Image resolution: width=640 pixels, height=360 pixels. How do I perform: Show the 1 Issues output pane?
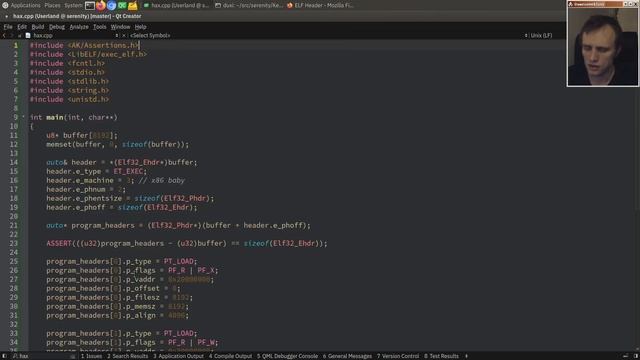click(x=91, y=356)
